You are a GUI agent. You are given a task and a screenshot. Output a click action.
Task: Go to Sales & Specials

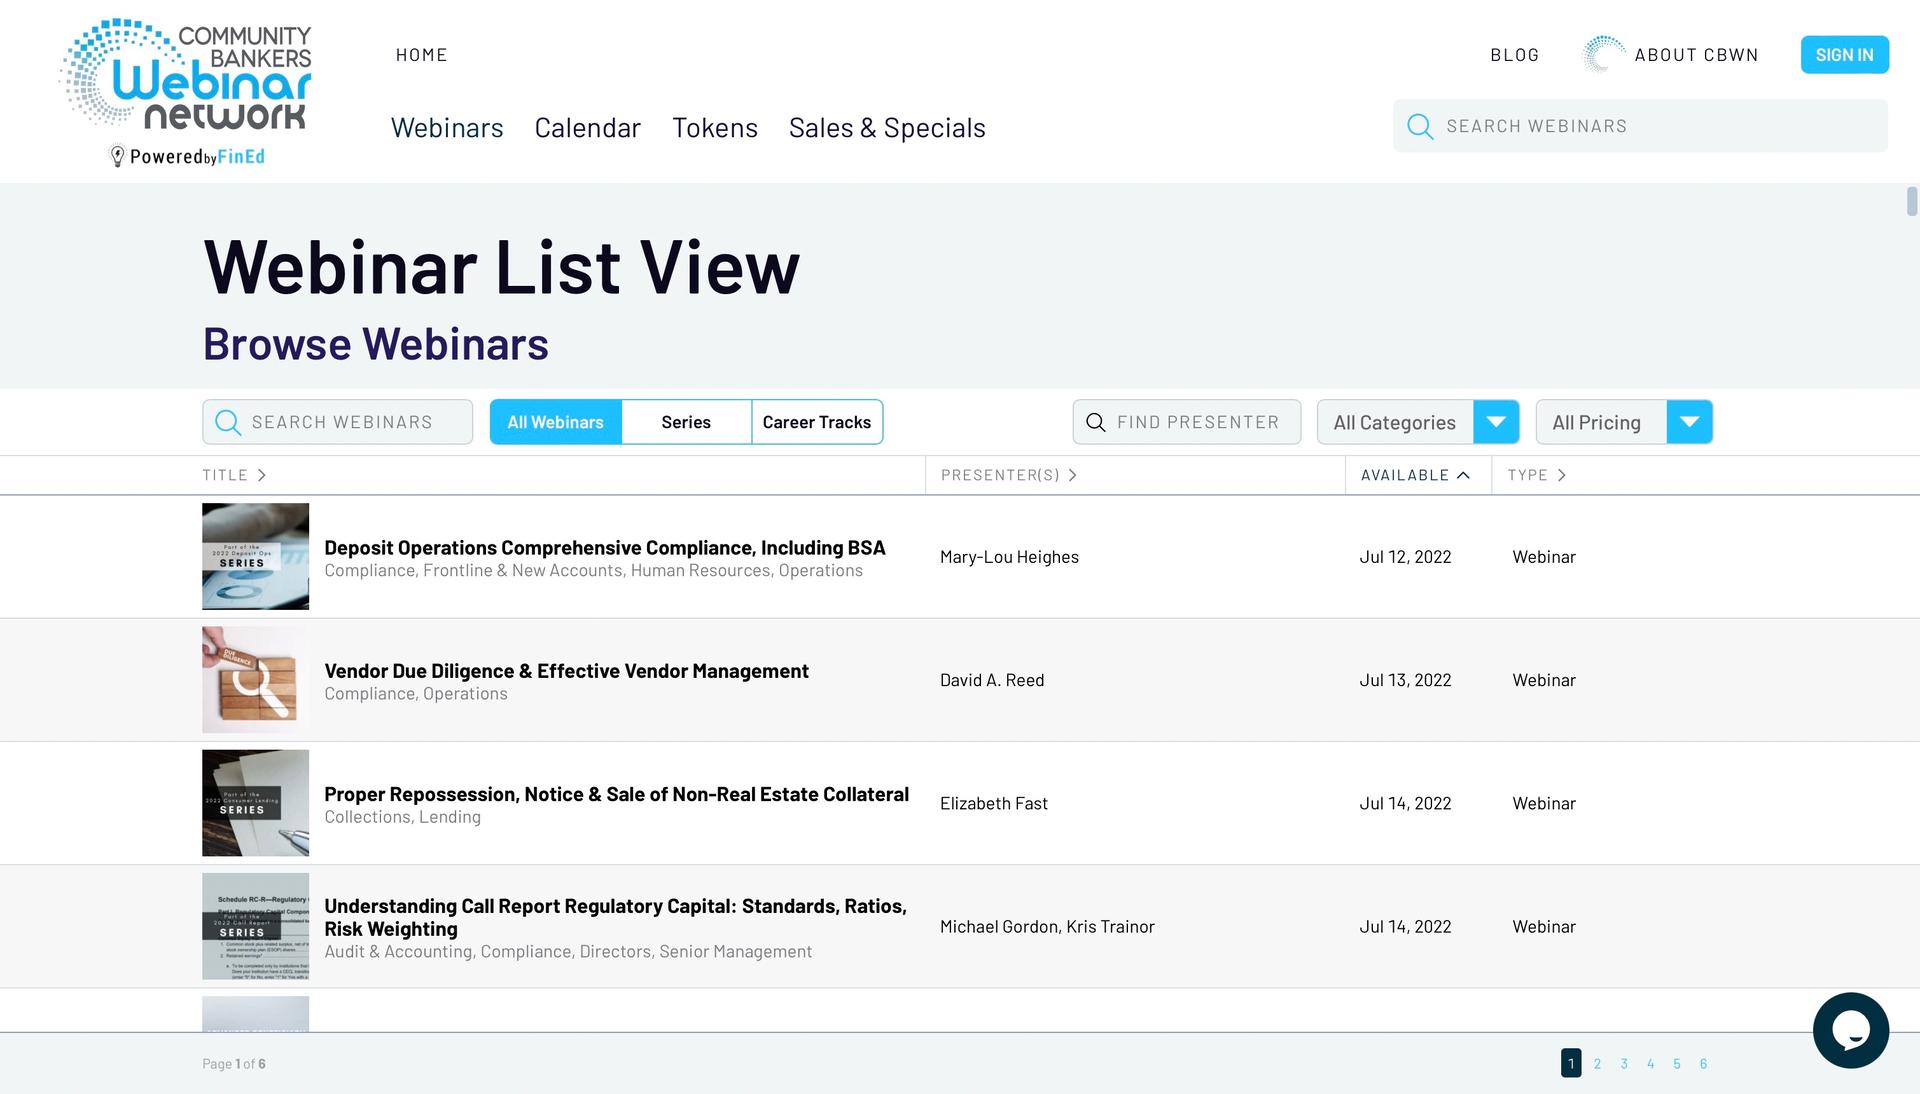coord(887,128)
